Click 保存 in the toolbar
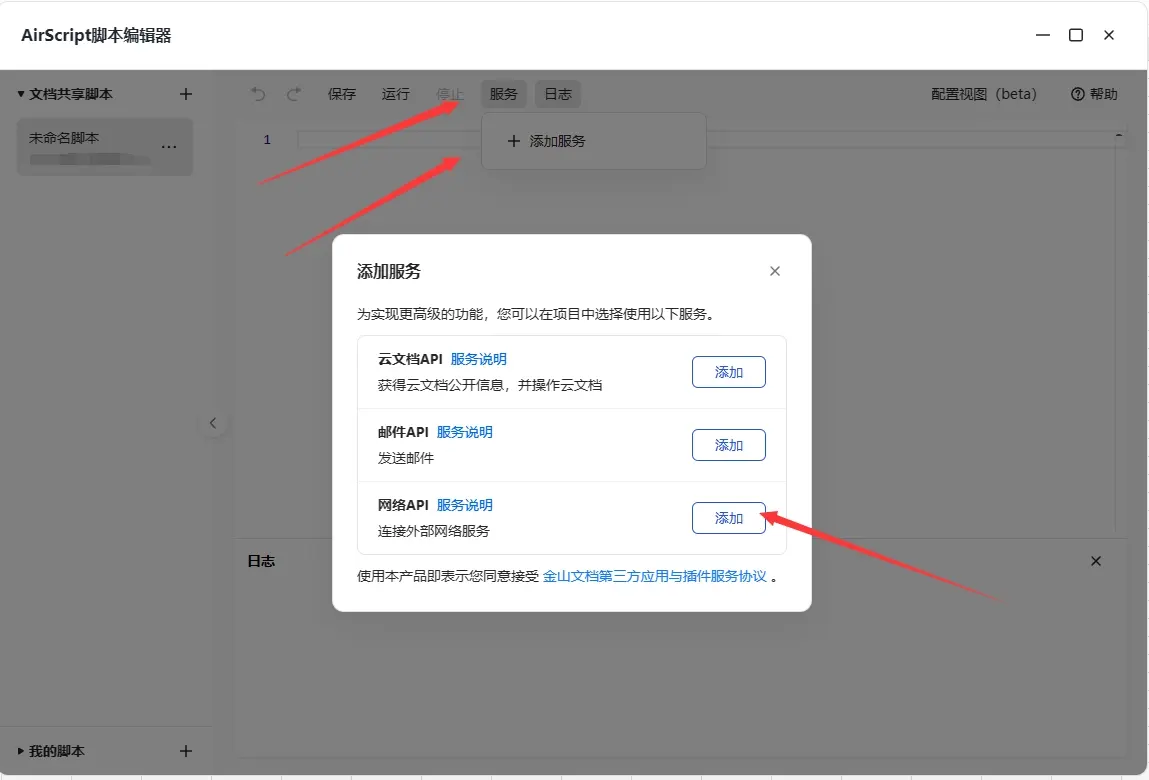Viewport: 1149px width, 780px height. coord(341,94)
